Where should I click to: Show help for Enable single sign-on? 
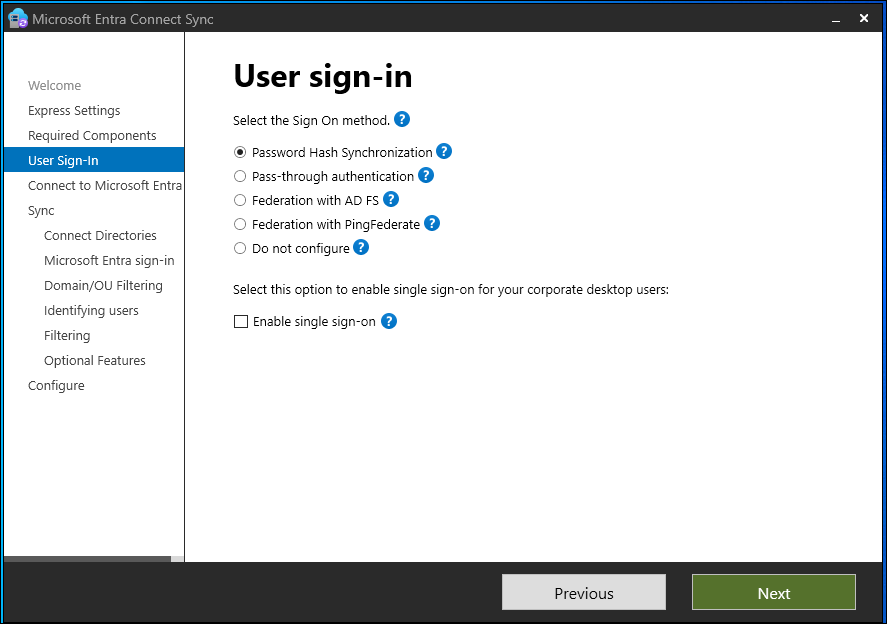pyautogui.click(x=389, y=321)
